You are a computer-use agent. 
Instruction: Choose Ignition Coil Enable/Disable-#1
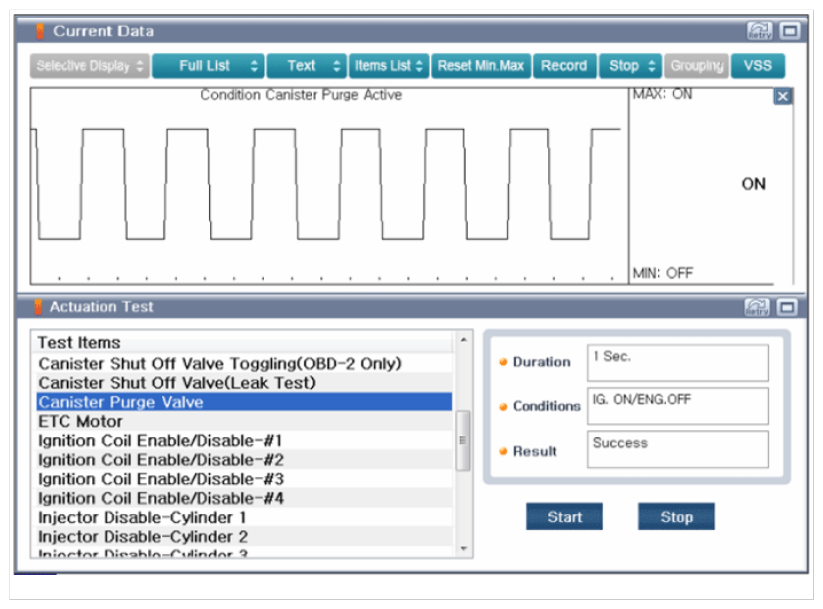tap(160, 440)
